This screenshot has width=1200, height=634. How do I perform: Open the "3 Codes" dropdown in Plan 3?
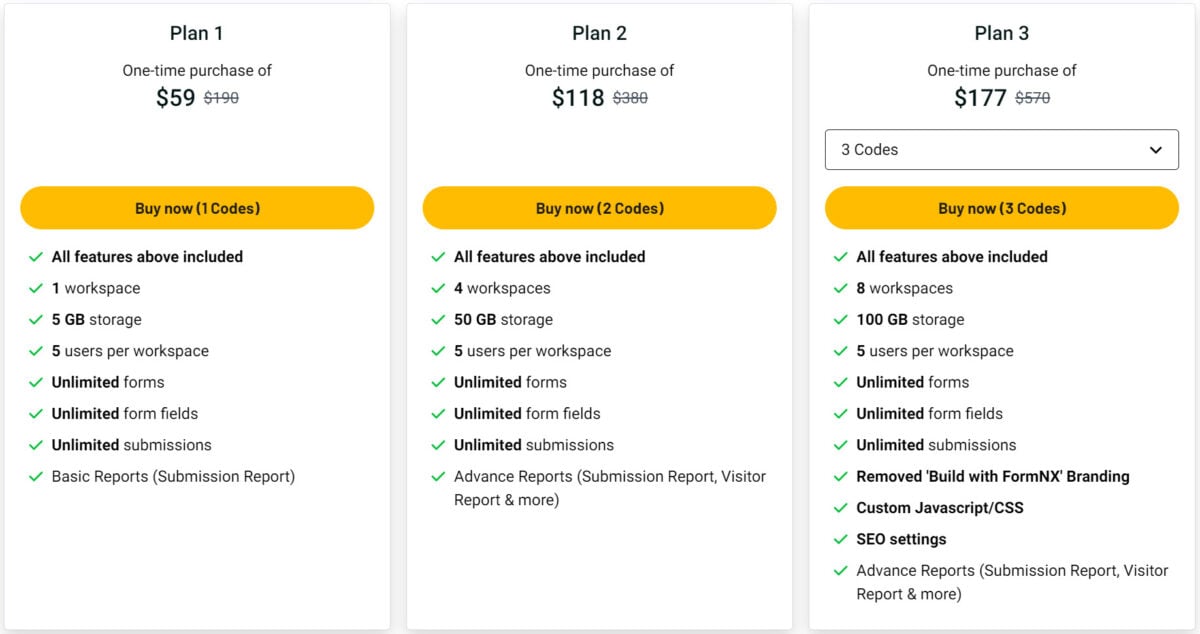click(x=1001, y=149)
